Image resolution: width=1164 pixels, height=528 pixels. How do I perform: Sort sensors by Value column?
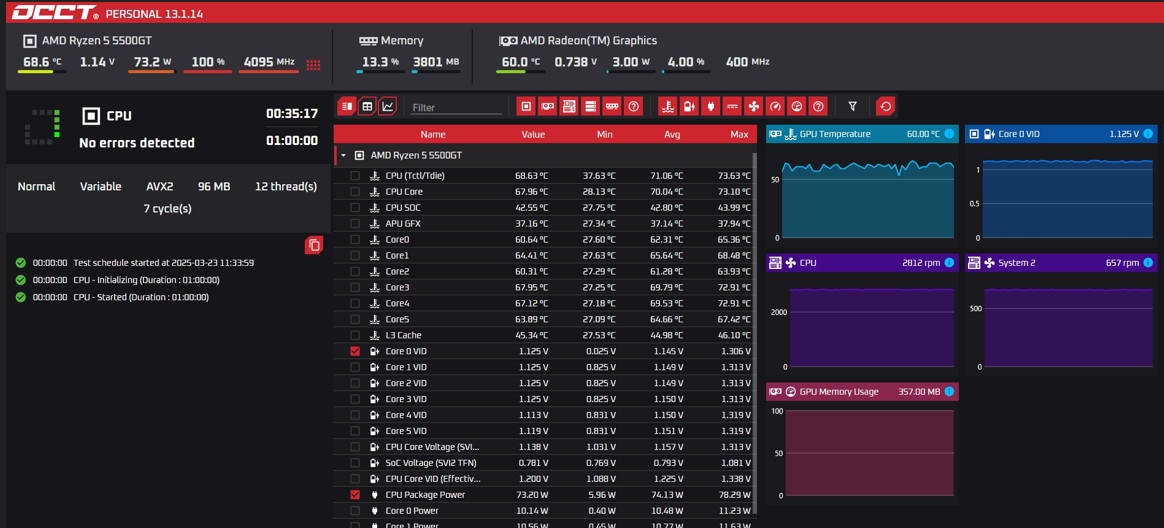click(x=533, y=134)
